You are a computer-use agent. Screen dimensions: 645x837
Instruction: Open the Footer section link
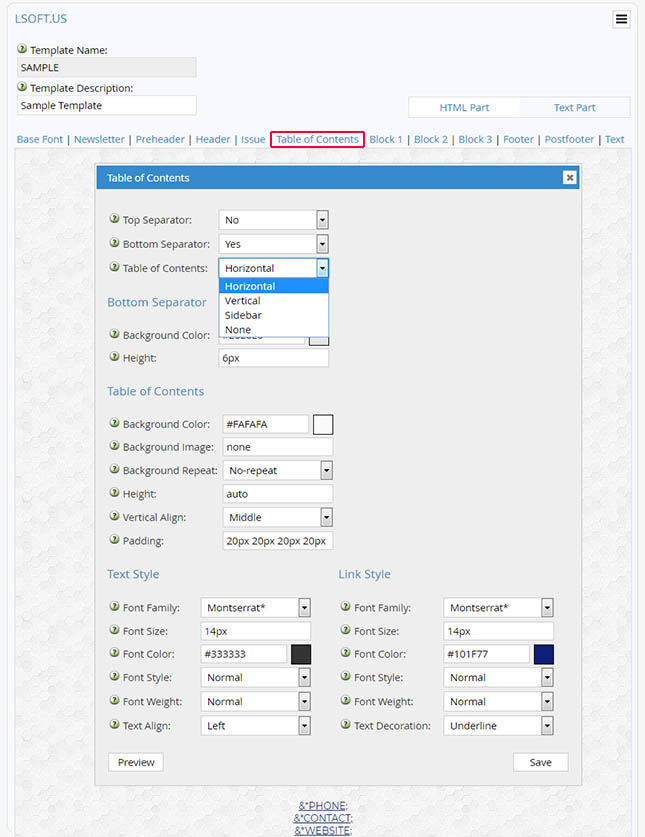[518, 139]
